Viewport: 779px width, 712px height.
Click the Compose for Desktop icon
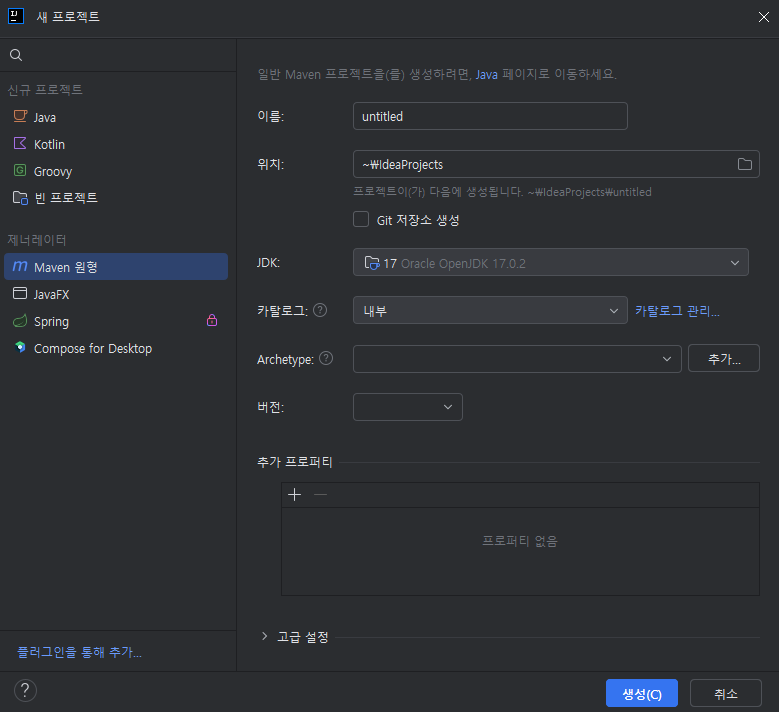pos(20,347)
